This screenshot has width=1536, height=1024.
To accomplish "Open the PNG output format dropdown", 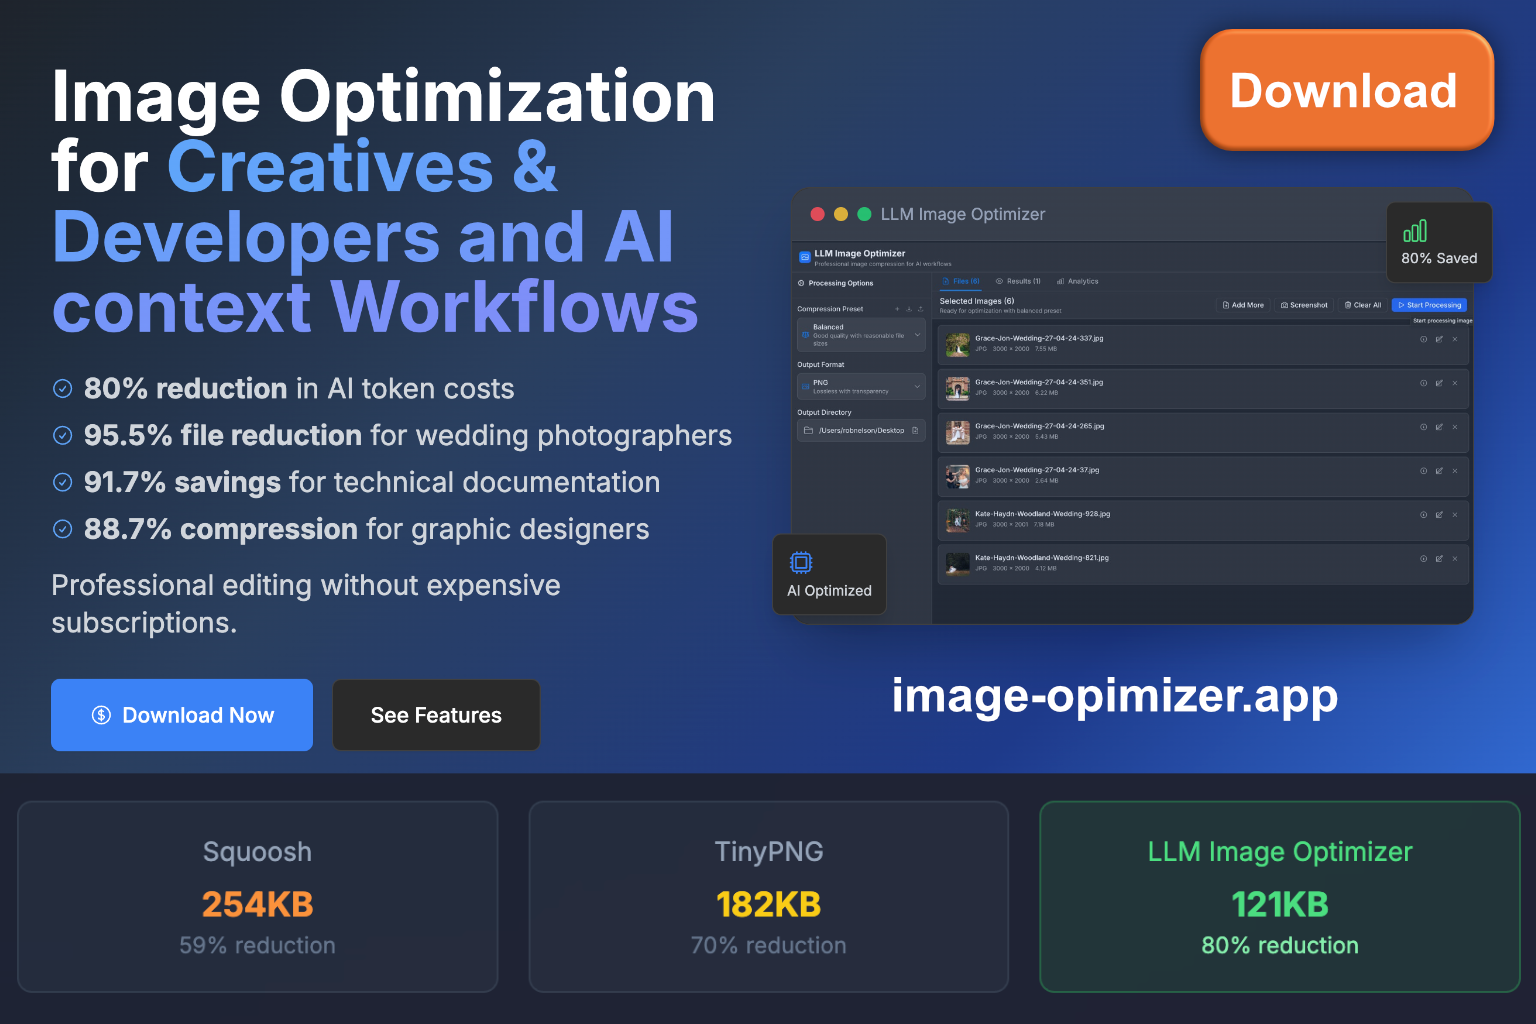I will point(861,386).
